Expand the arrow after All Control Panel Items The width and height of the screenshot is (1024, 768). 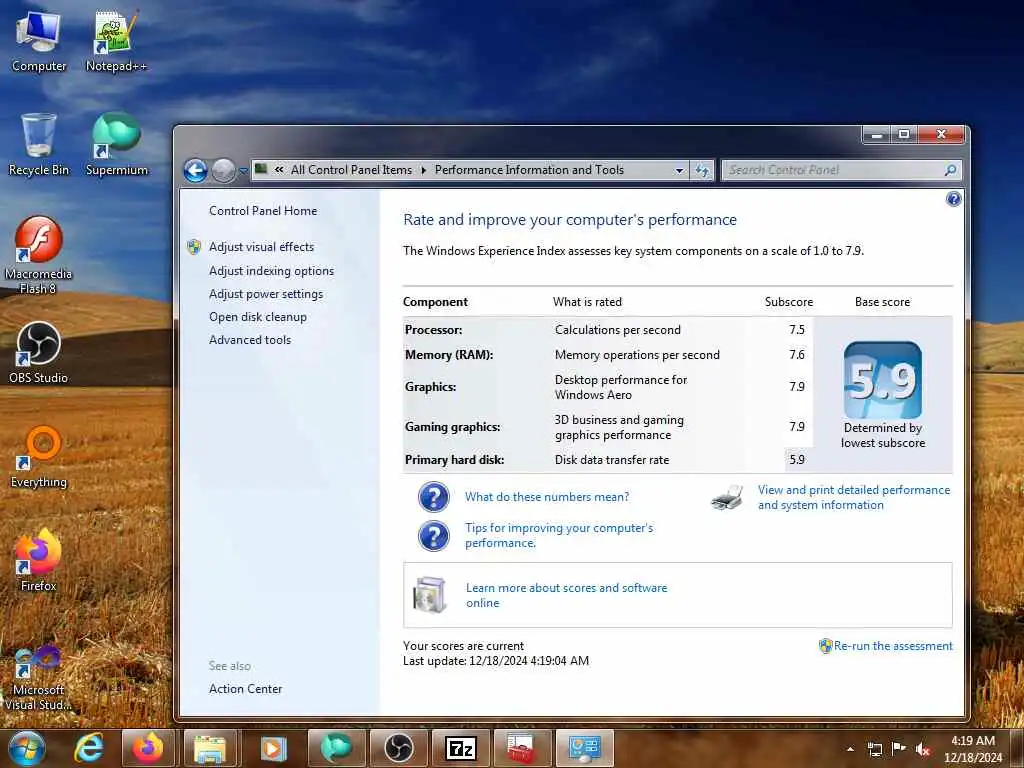pos(423,170)
